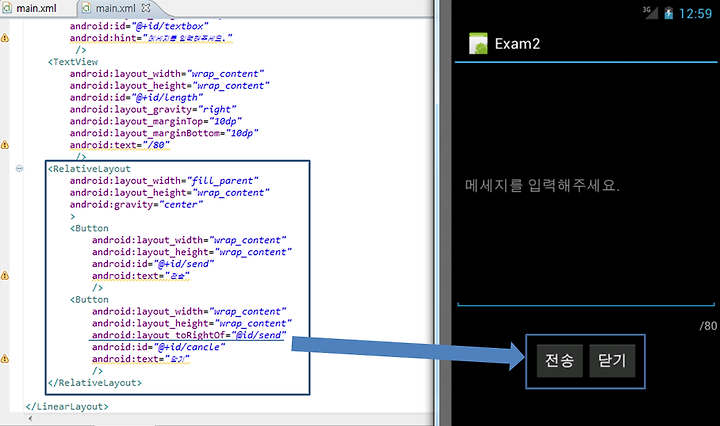Tap the message input field with Korean hint
Viewport: 720px width, 426px height.
[x=585, y=186]
